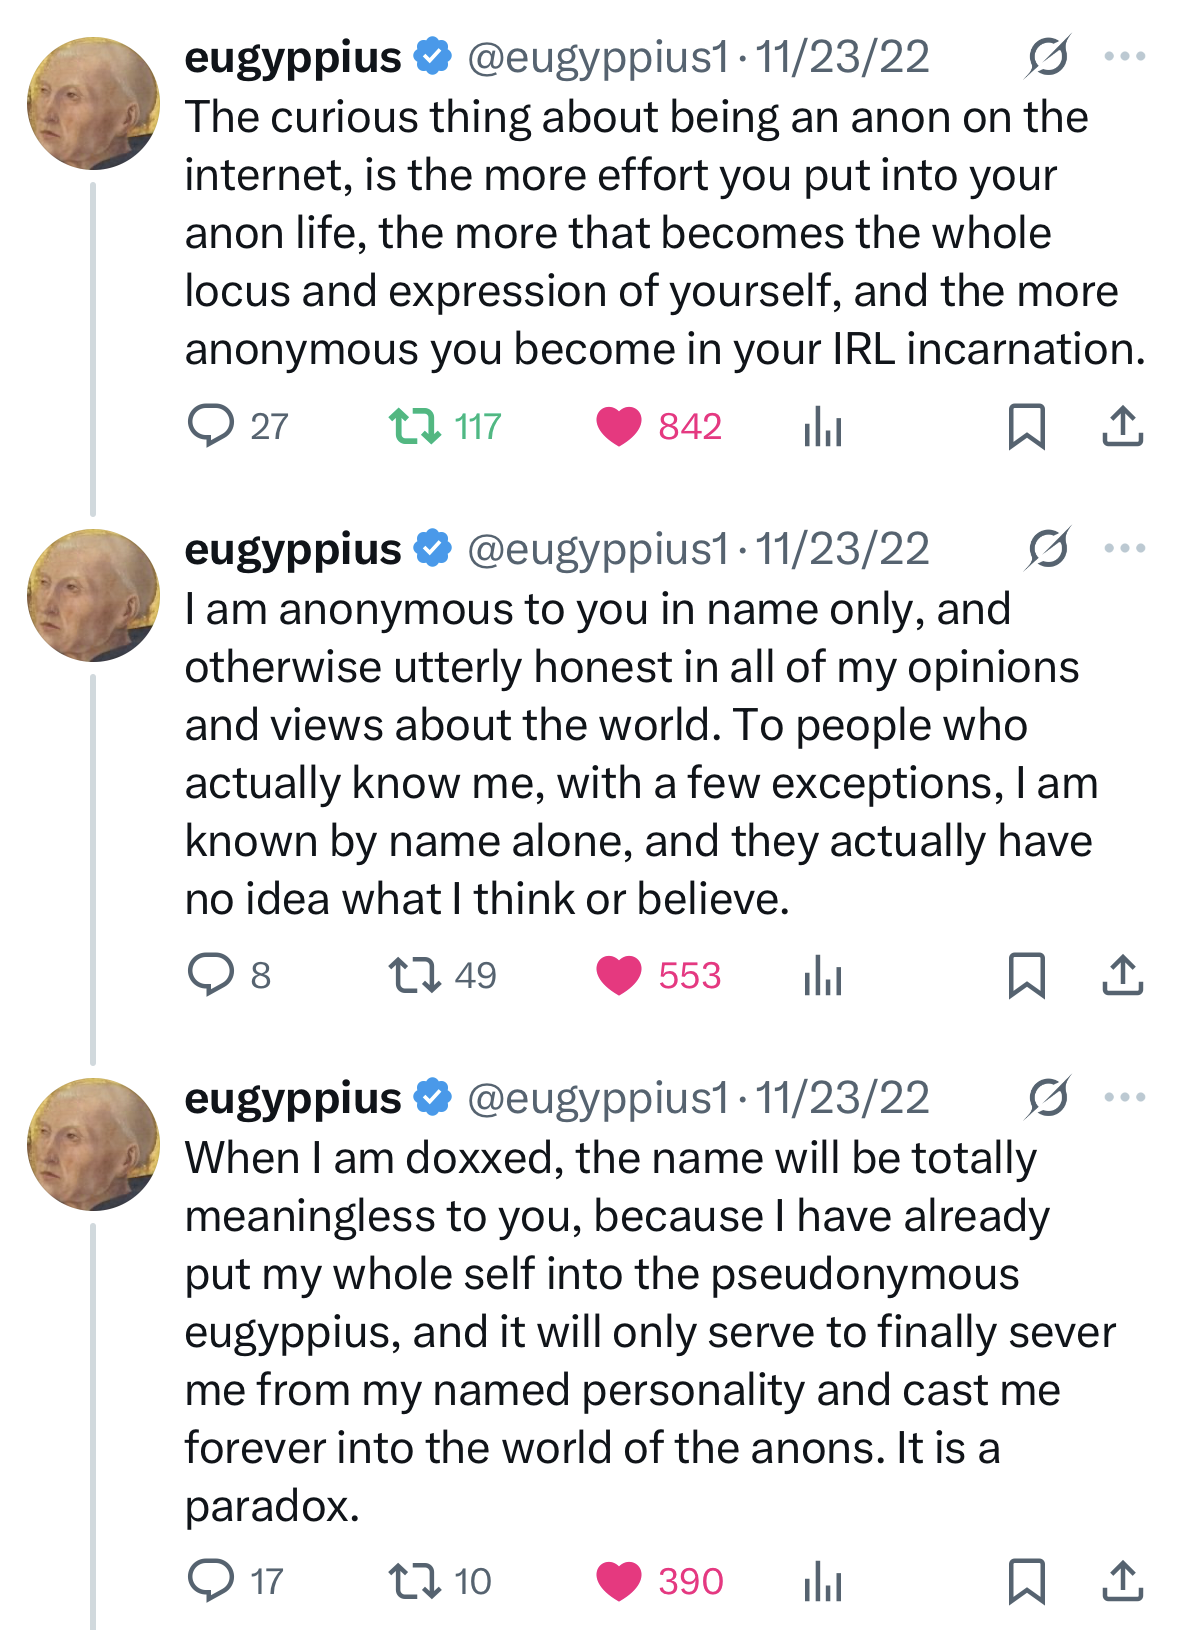The image size is (1179, 1630).
Task: View analytics for the first tweet
Action: point(823,427)
